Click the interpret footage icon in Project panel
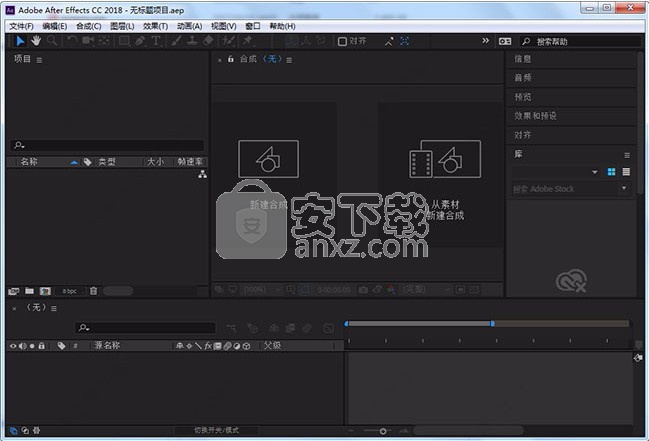 (14, 291)
